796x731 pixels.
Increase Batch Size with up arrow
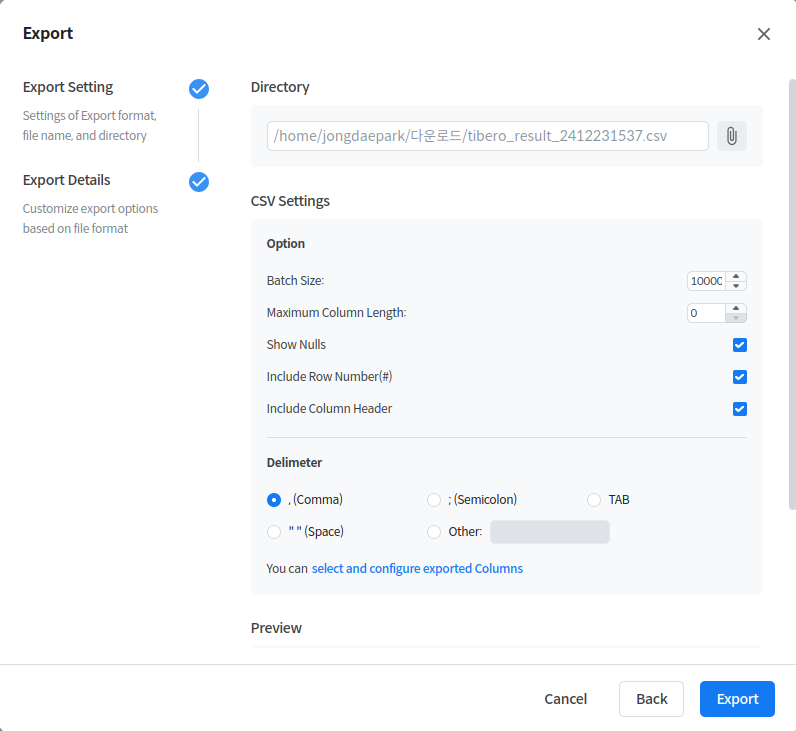[x=736, y=276]
